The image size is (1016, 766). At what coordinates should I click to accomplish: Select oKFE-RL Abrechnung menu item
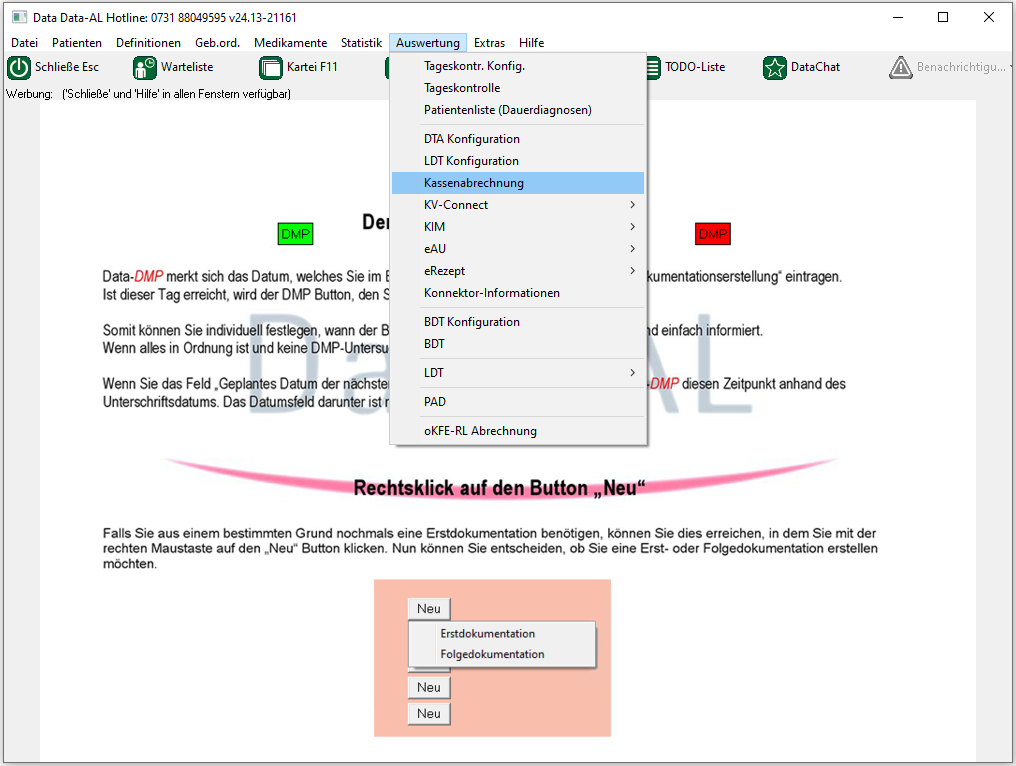[480, 431]
